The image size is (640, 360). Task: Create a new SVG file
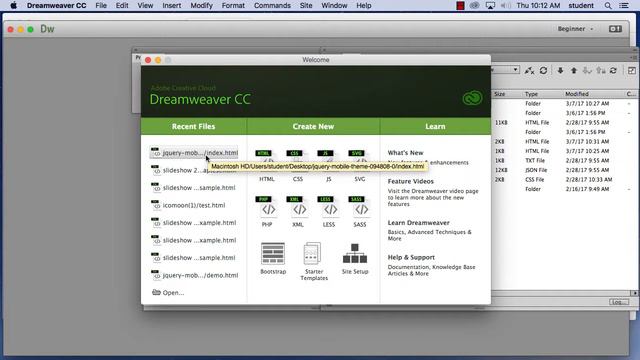click(x=360, y=165)
